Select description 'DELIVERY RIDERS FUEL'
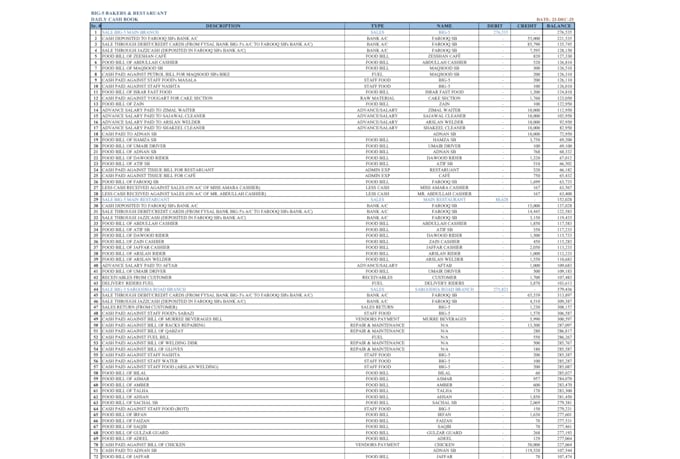 click(128, 283)
